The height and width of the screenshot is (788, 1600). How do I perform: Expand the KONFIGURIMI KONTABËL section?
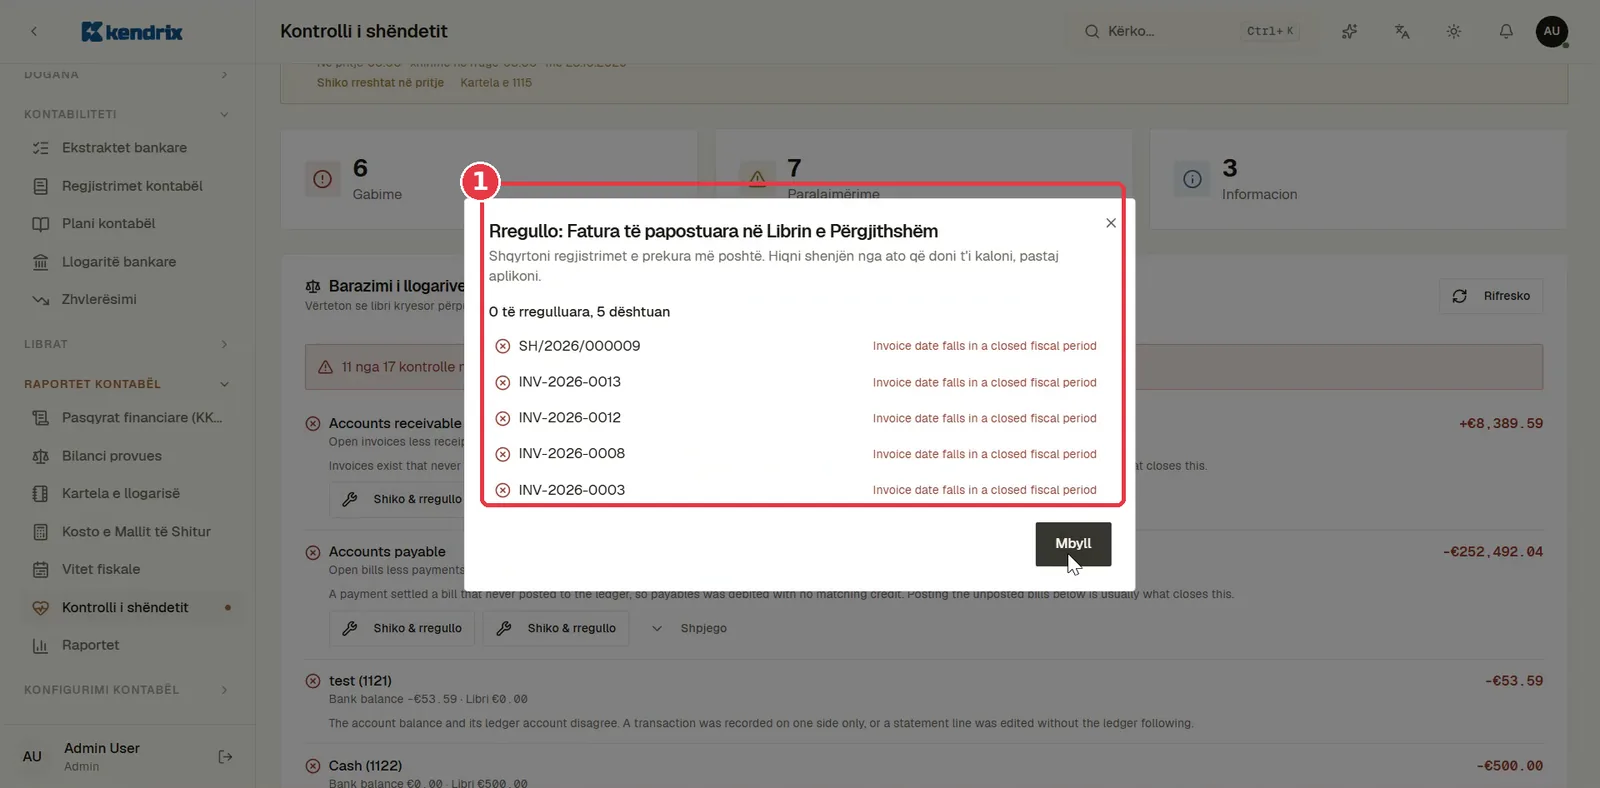[x=127, y=690]
